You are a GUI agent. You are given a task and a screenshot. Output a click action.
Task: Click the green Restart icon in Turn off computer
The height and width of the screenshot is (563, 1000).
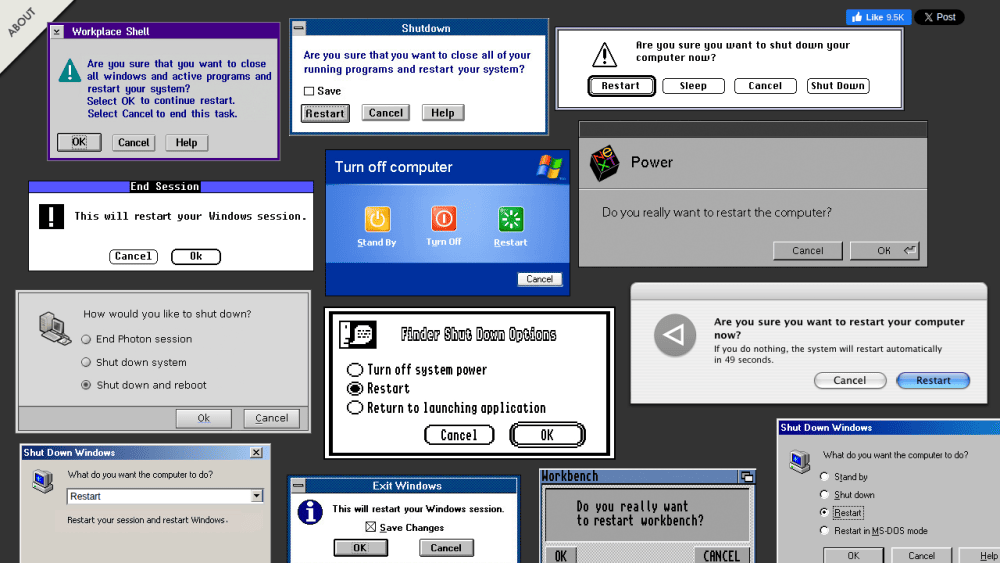(x=510, y=219)
